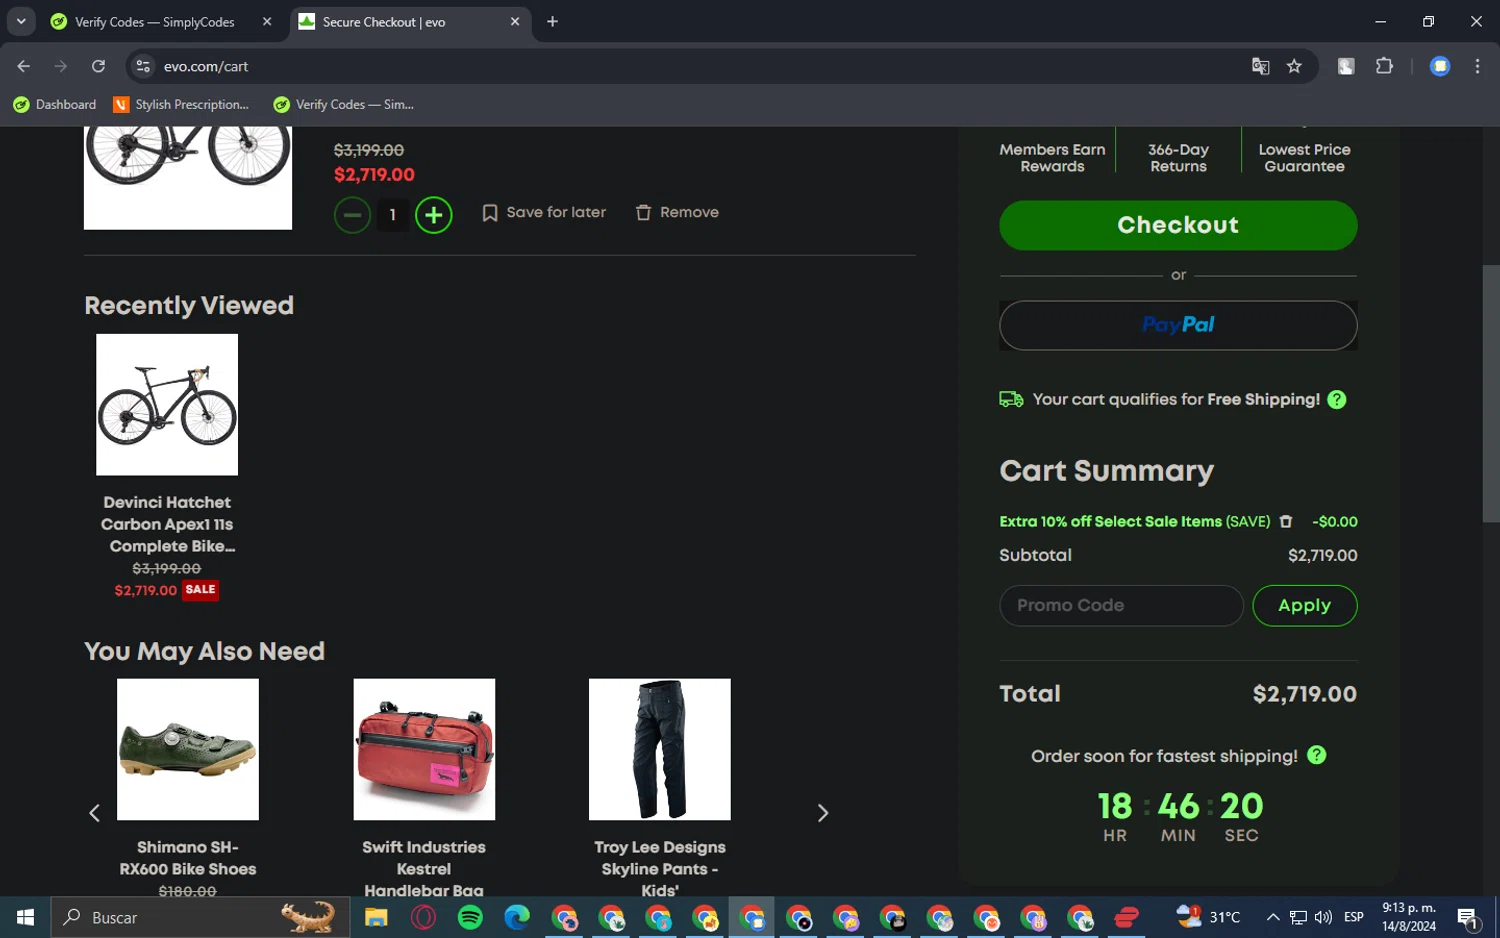The image size is (1500, 938).
Task: View site information icon in address bar
Action: pyautogui.click(x=143, y=66)
